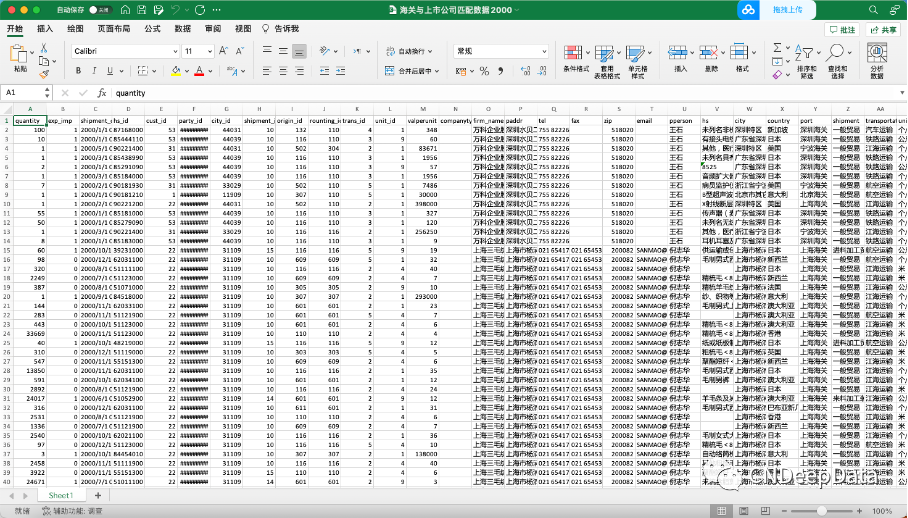This screenshot has width=908, height=518.
Task: Click the Save disk icon
Action: (142, 10)
